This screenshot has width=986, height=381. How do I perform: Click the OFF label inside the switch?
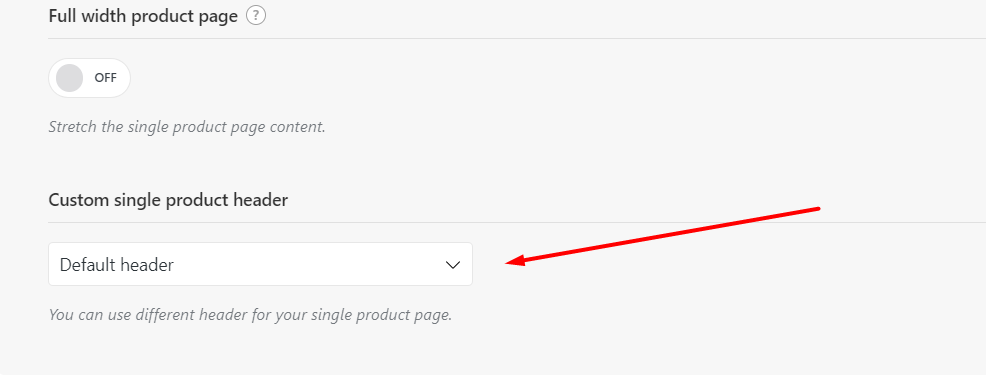(x=106, y=78)
